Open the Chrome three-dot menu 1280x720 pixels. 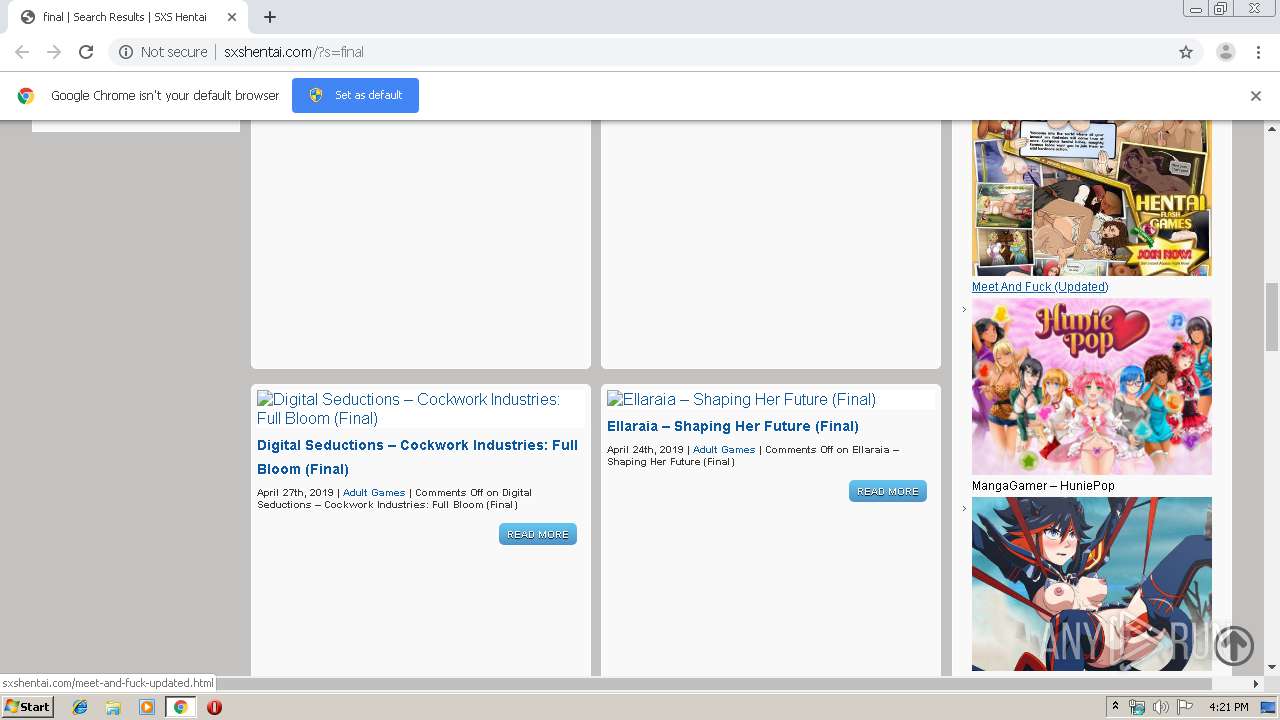click(x=1258, y=52)
